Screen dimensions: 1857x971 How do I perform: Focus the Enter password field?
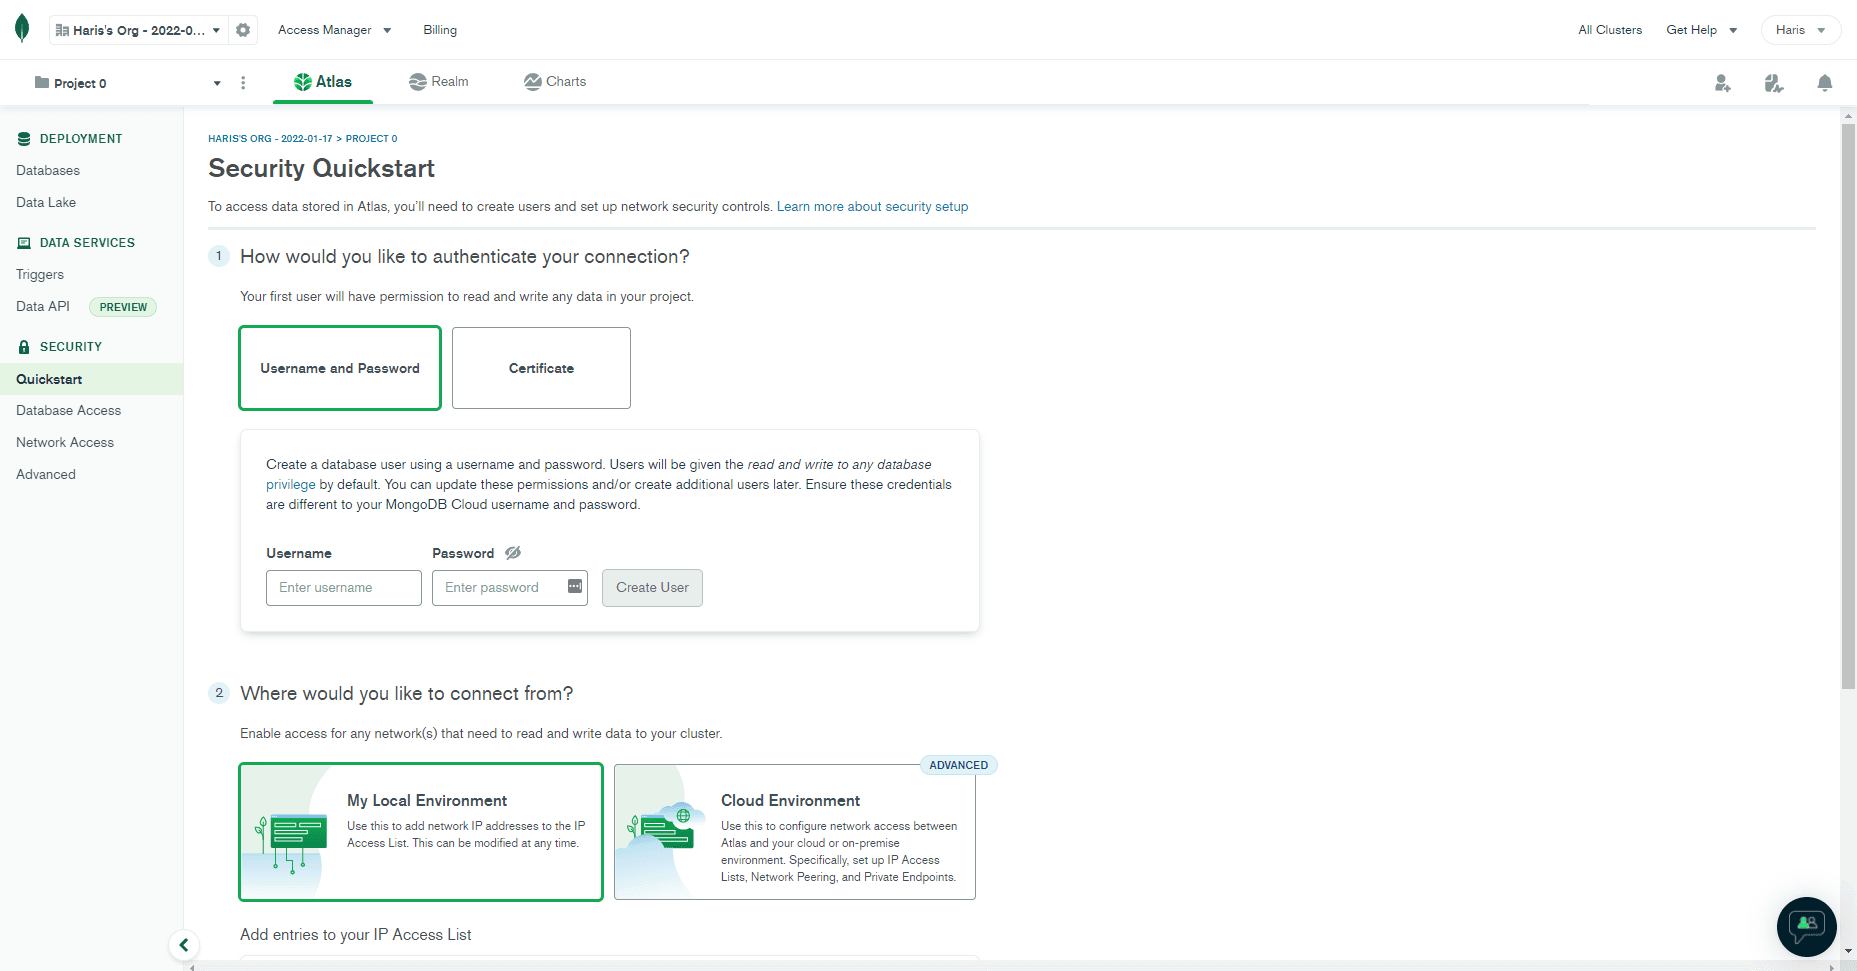[510, 588]
